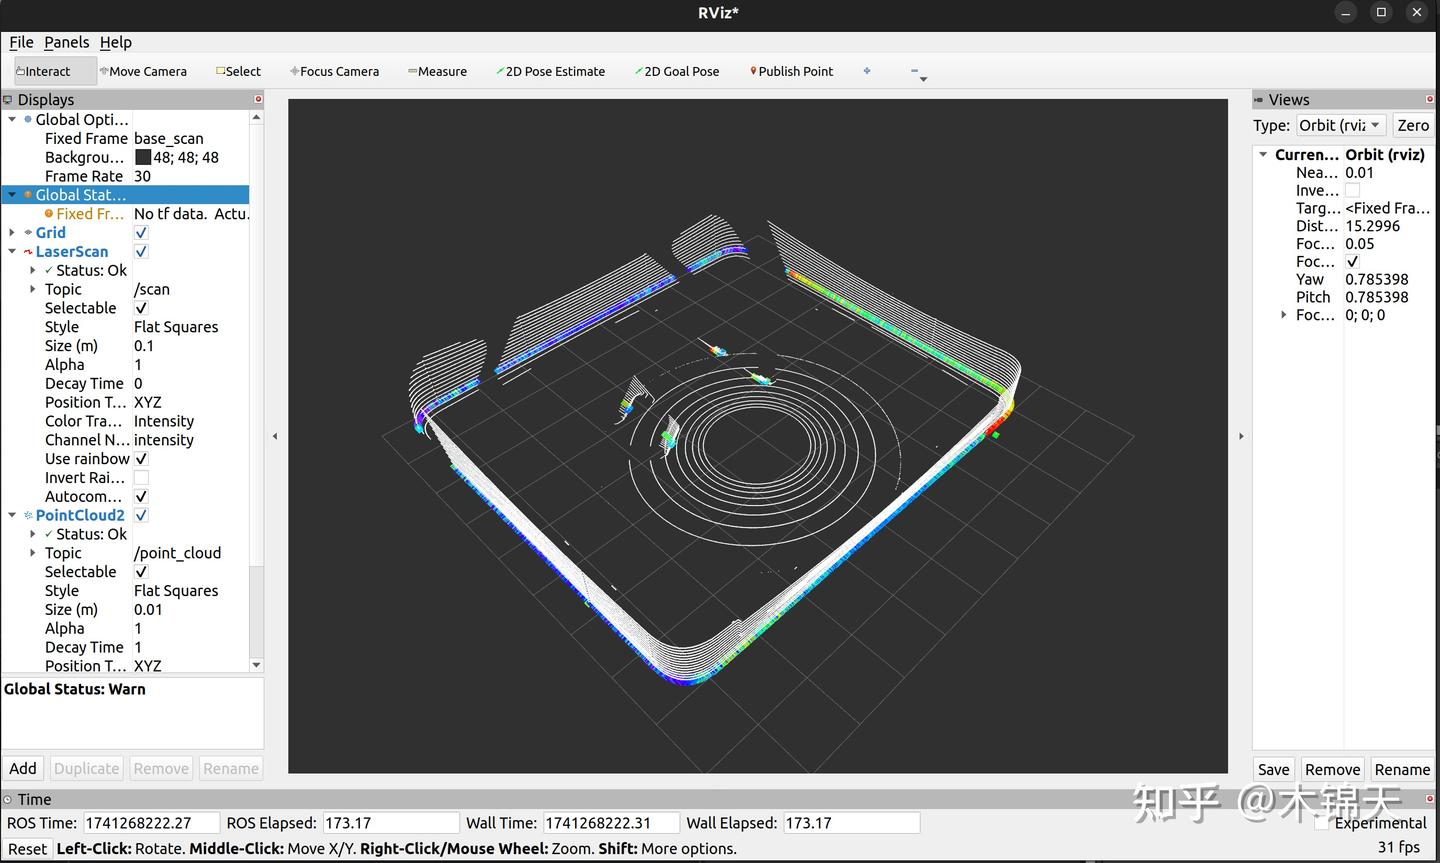This screenshot has height=863, width=1440.
Task: Select the 2D Goal Pose tool
Action: pos(677,71)
